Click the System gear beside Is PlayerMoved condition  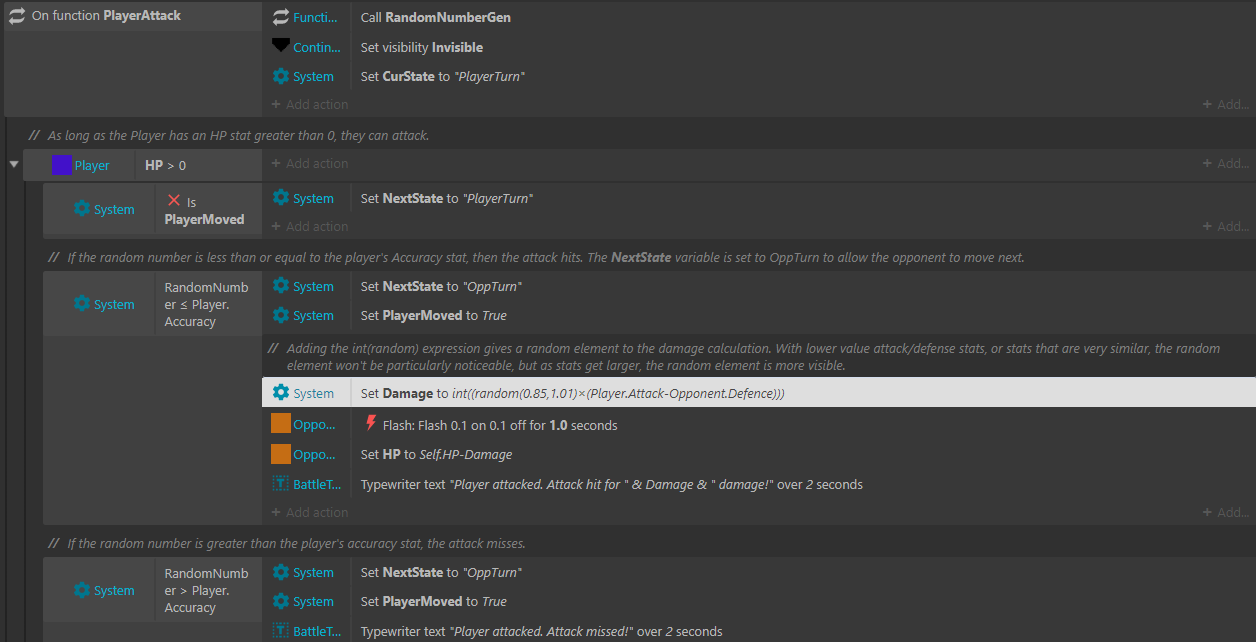click(83, 209)
